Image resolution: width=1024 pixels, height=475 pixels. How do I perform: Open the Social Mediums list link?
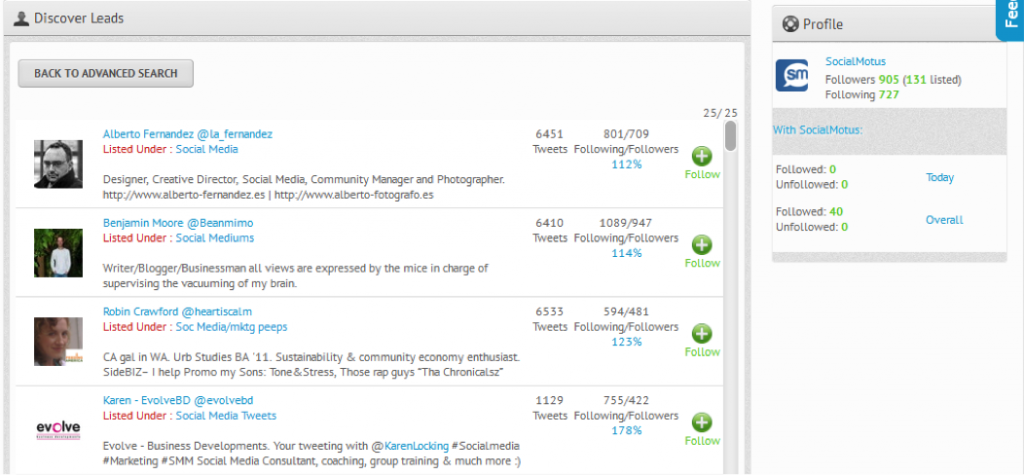tap(214, 238)
